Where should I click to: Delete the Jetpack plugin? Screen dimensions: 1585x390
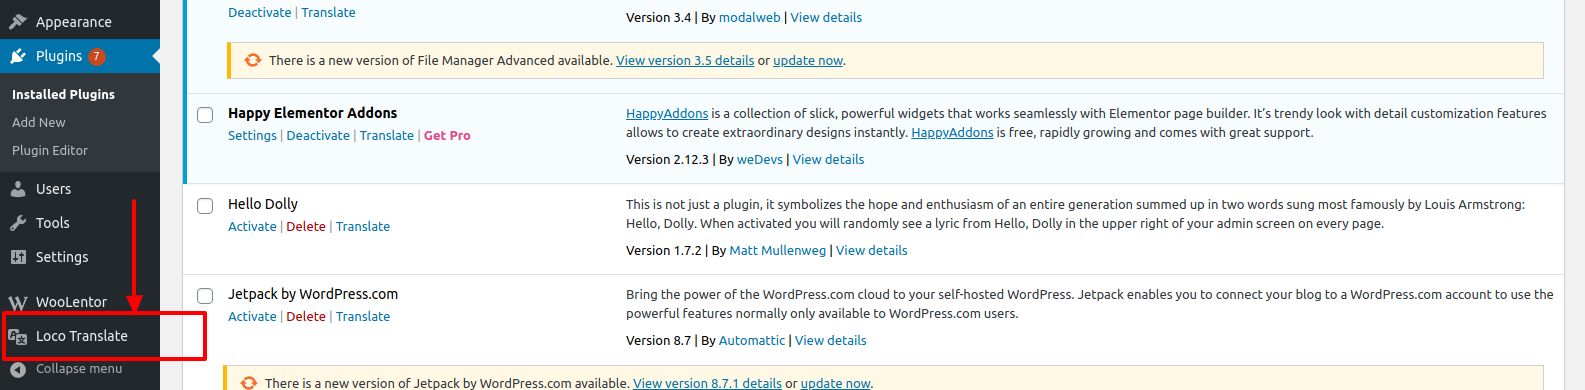306,316
